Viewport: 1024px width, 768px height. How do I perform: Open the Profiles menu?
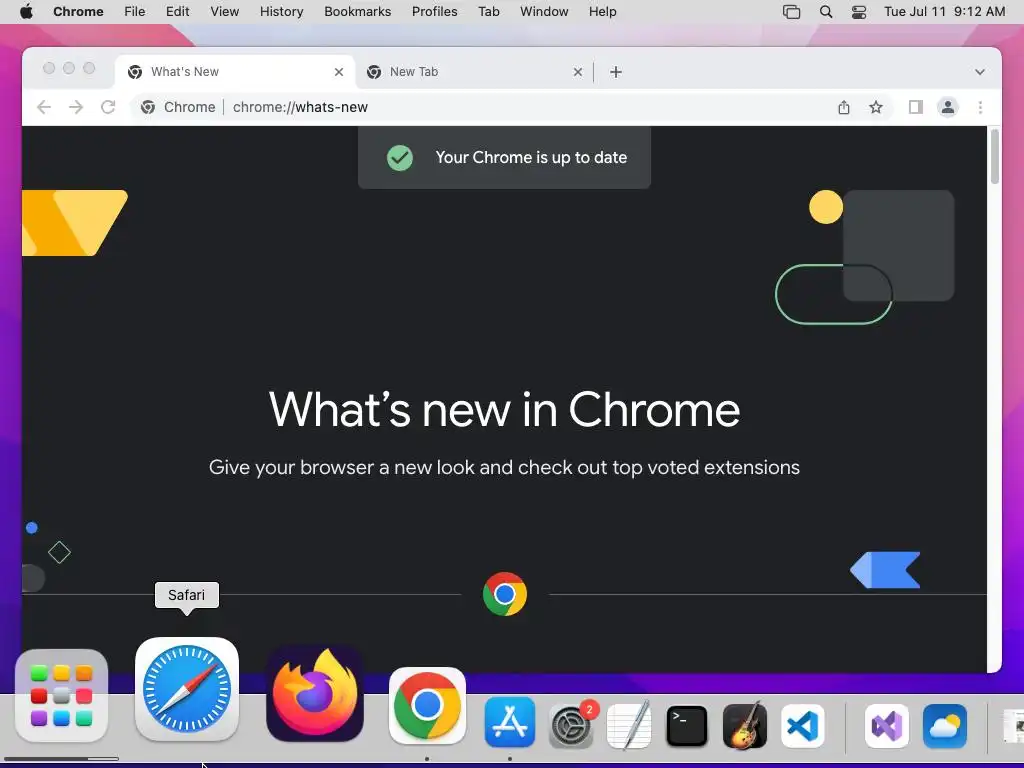click(x=434, y=12)
